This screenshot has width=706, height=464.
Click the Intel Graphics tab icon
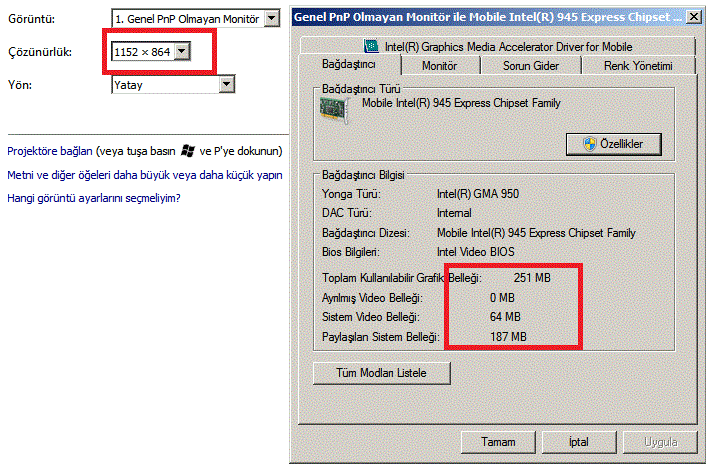[371, 46]
